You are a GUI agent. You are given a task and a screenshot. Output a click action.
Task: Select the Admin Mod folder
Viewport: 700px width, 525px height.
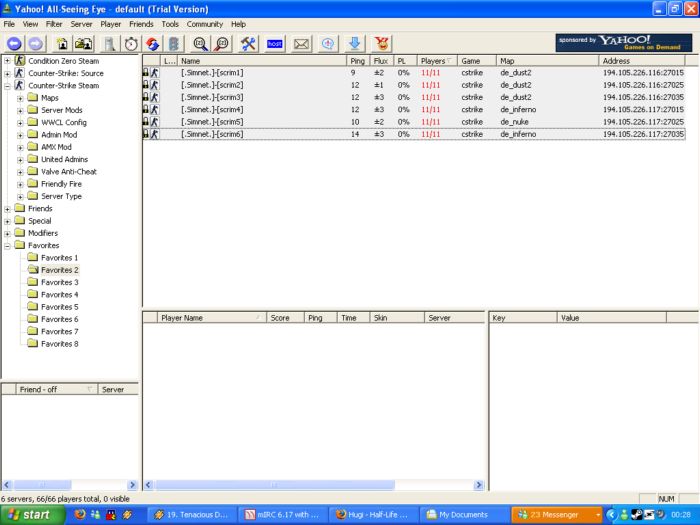coord(59,134)
